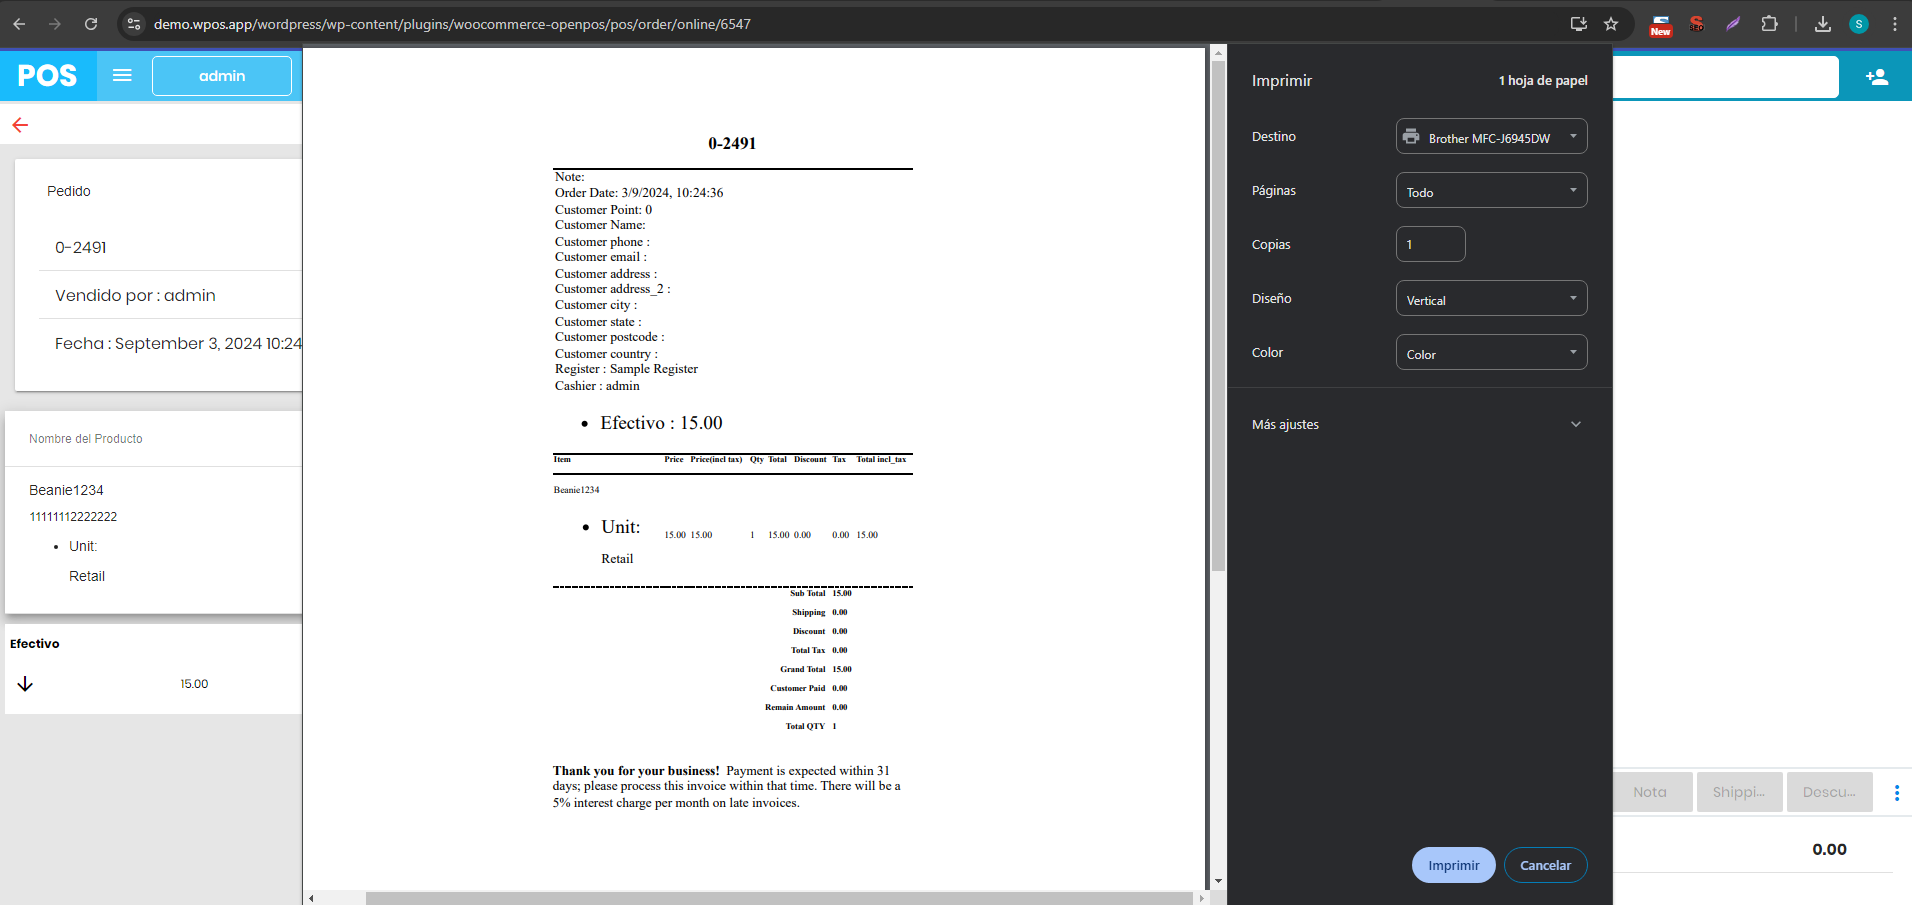Click the Fecha September 3, 2024 text

point(178,343)
